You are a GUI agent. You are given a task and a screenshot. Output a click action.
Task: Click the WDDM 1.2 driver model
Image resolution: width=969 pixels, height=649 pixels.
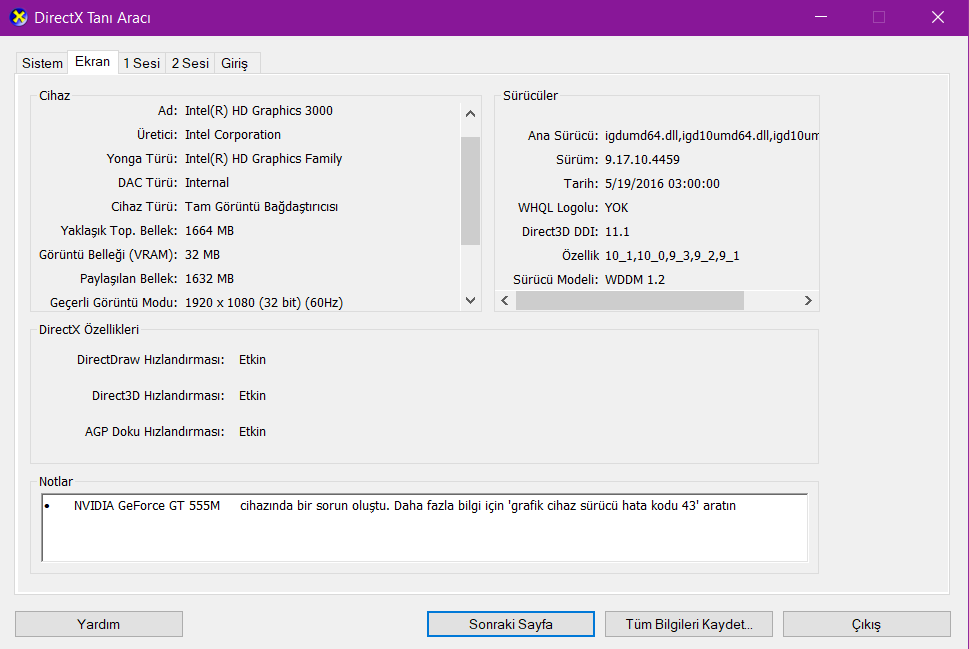point(635,279)
